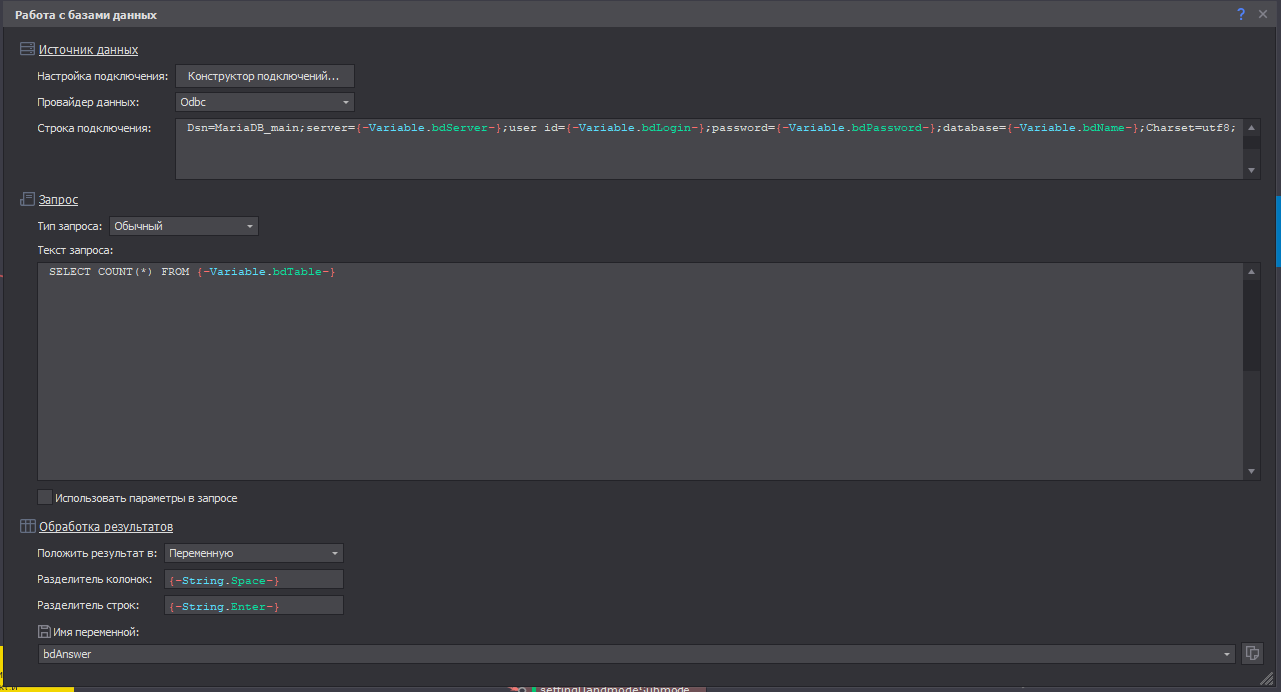Click the Обработка результатов header link
The width and height of the screenshot is (1281, 692).
[x=105, y=526]
